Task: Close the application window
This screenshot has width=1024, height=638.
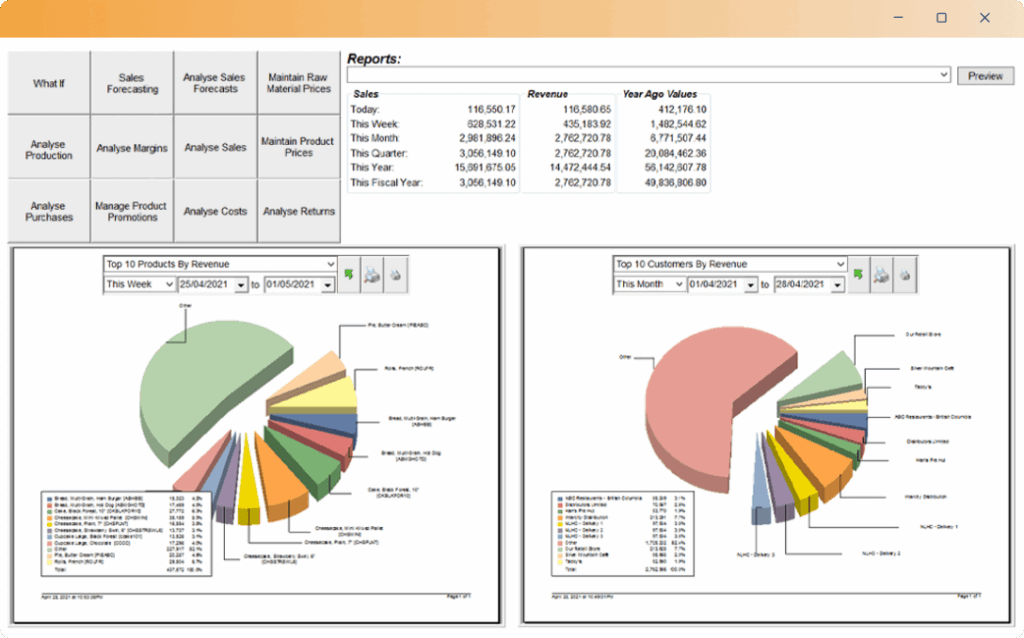Action: point(985,18)
